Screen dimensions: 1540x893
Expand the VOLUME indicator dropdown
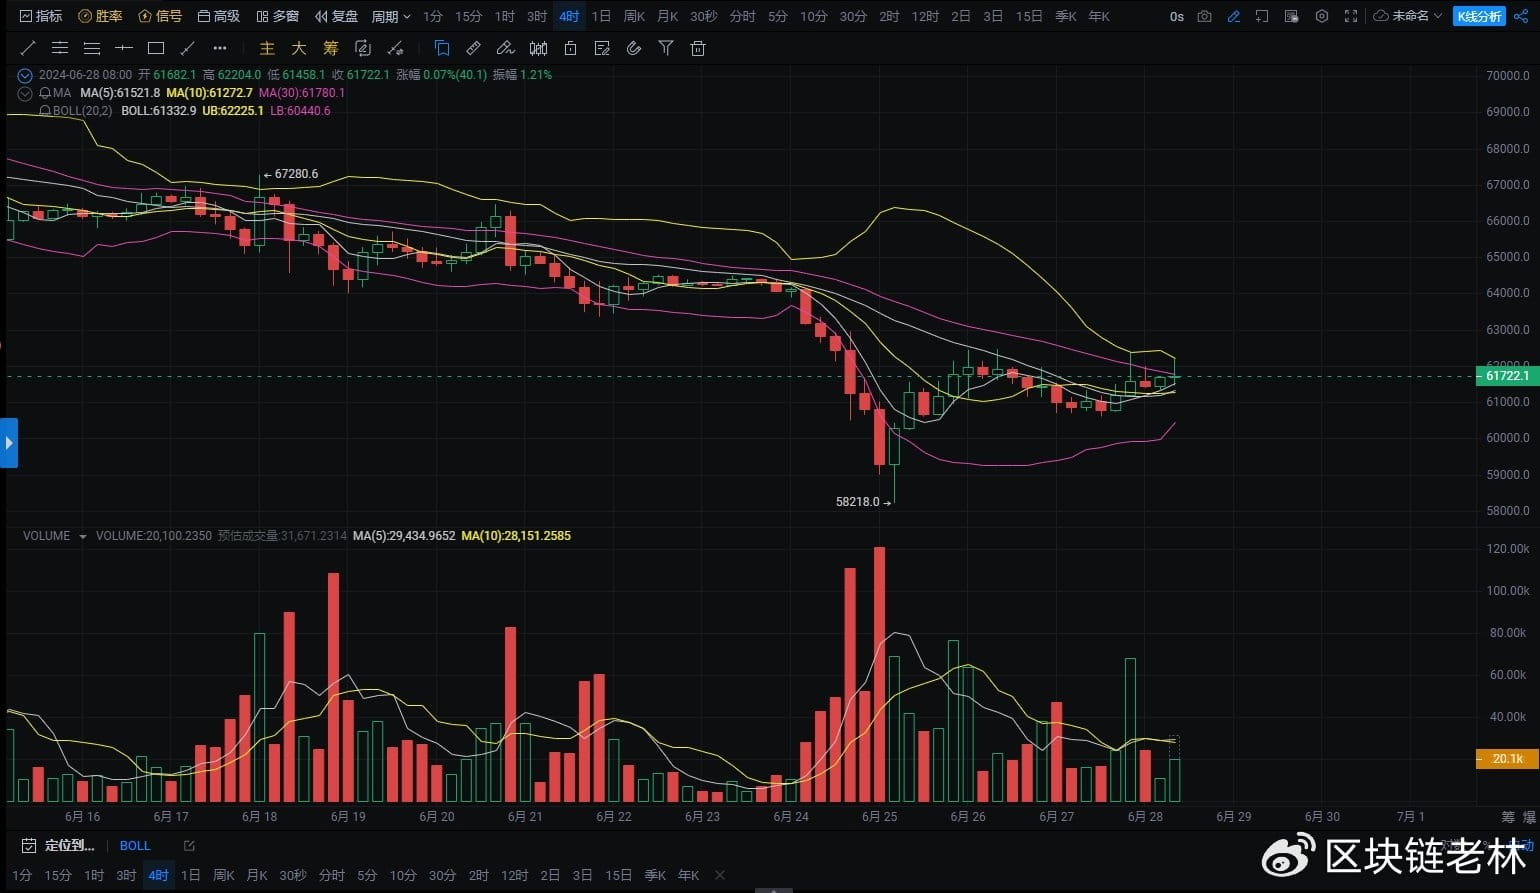82,537
